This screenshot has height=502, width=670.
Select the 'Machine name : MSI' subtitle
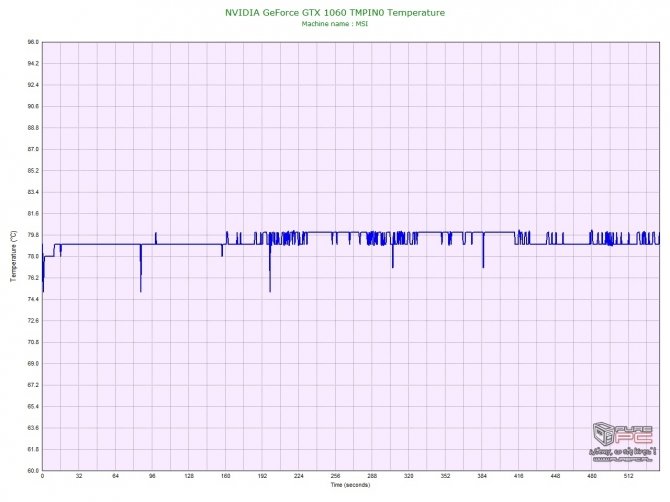(x=335, y=24)
